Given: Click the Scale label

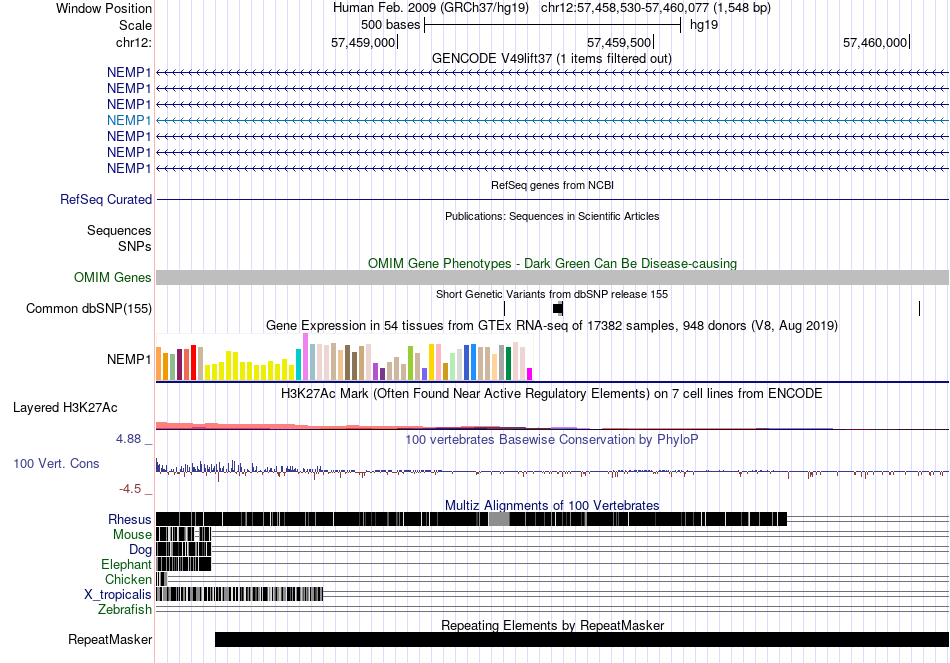Looking at the screenshot, I should 135,25.
